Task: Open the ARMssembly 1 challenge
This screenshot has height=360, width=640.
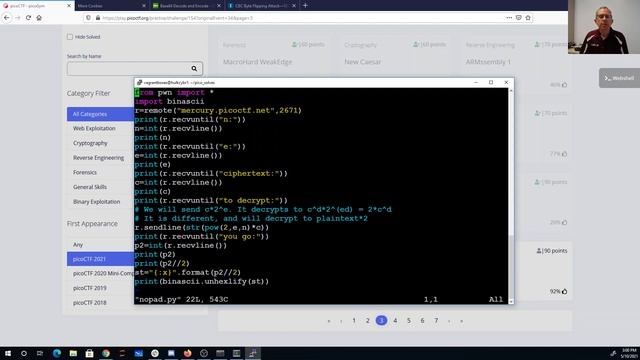Action: 488,62
